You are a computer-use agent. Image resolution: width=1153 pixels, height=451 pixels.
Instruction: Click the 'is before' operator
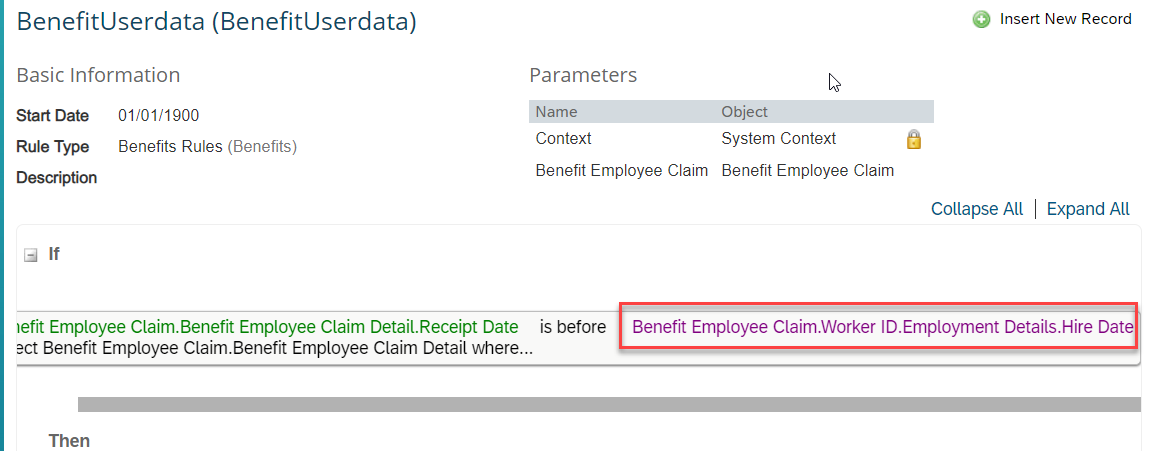[573, 327]
